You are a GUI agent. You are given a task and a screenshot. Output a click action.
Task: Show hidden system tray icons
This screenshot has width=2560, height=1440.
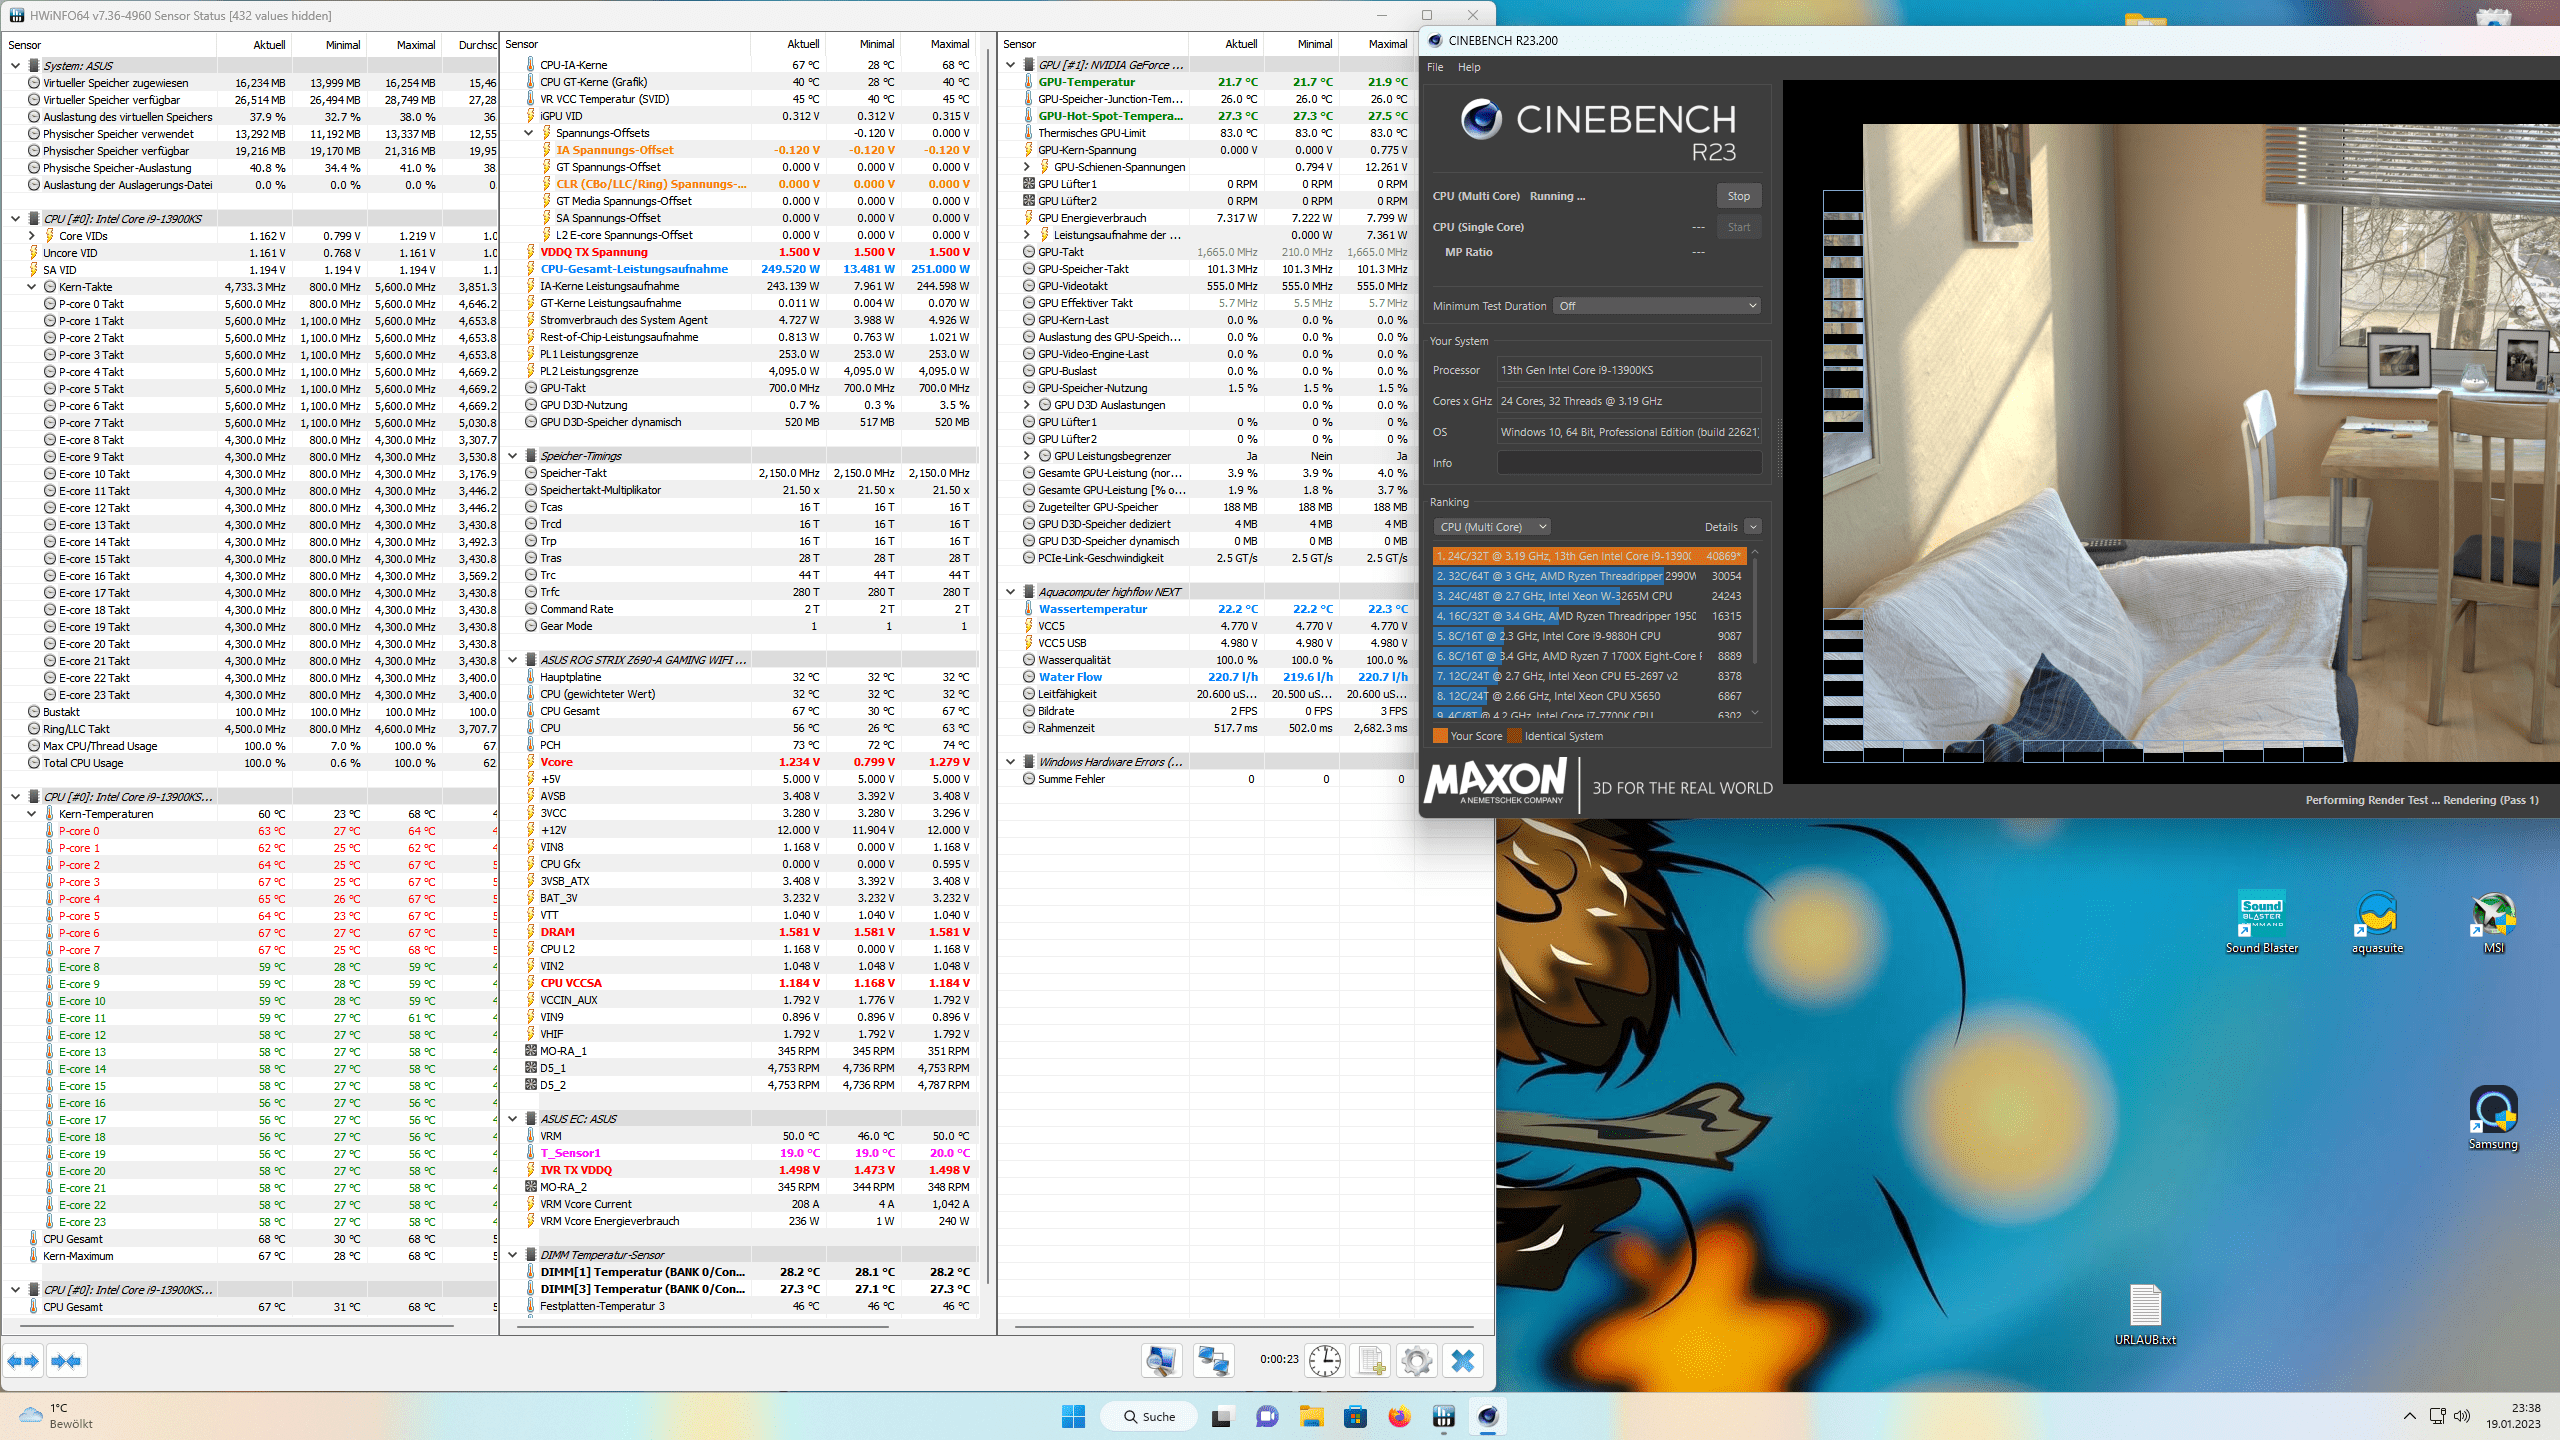[2410, 1416]
